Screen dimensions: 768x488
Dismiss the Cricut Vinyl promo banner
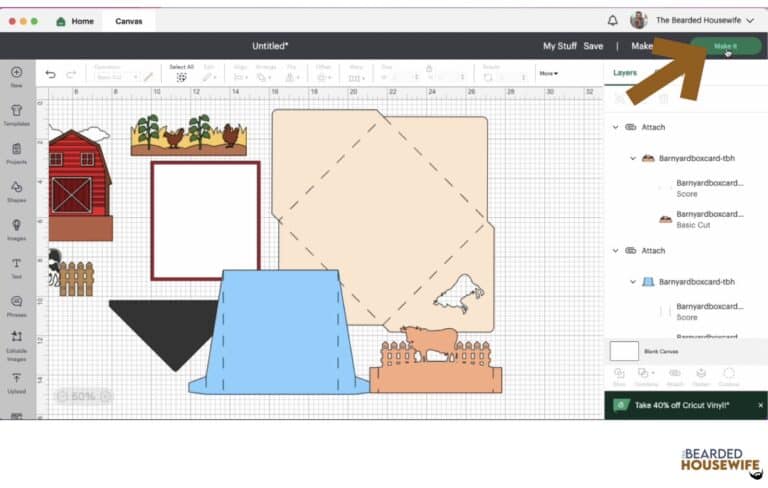760,405
